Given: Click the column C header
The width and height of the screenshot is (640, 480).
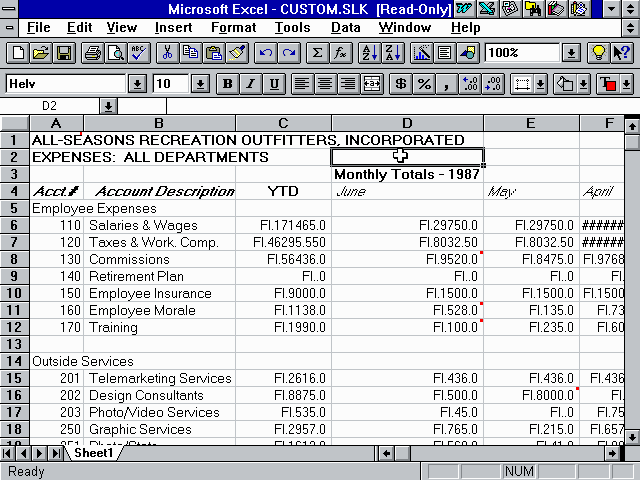Looking at the screenshot, I should [x=282, y=123].
